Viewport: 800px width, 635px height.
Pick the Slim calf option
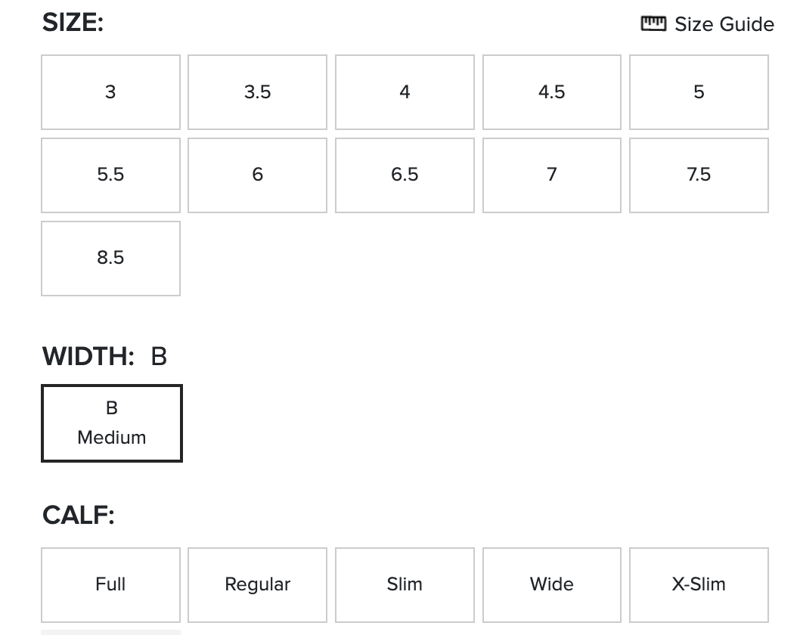[x=404, y=585]
